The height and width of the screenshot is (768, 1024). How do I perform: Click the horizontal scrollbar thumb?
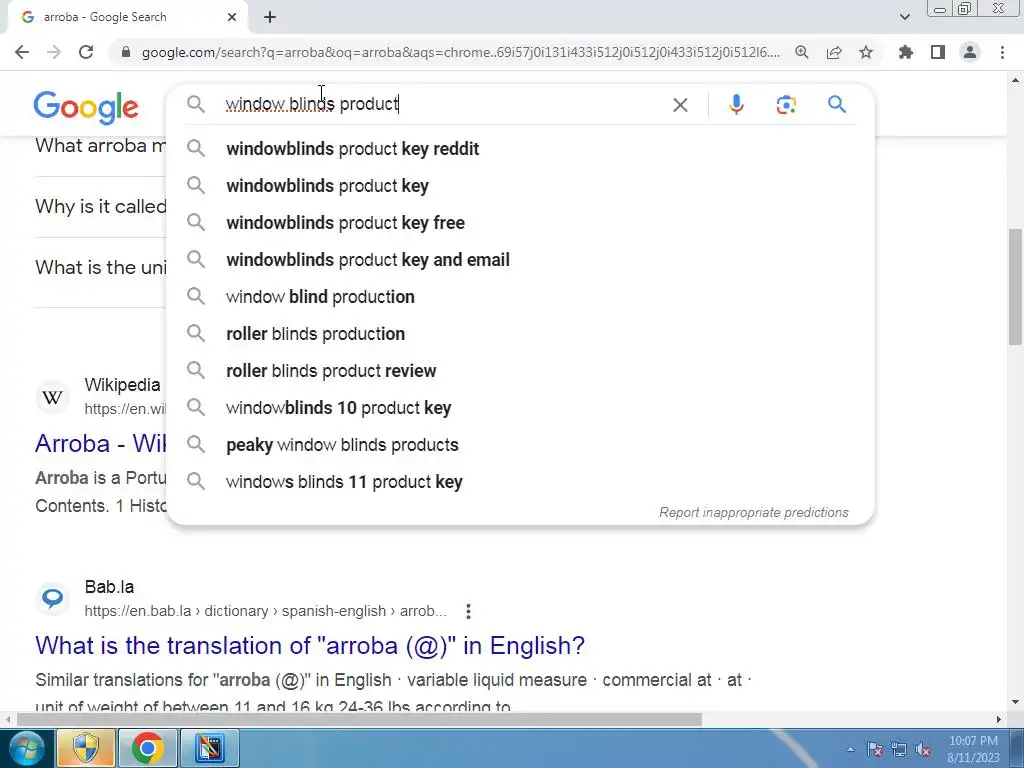(359, 719)
